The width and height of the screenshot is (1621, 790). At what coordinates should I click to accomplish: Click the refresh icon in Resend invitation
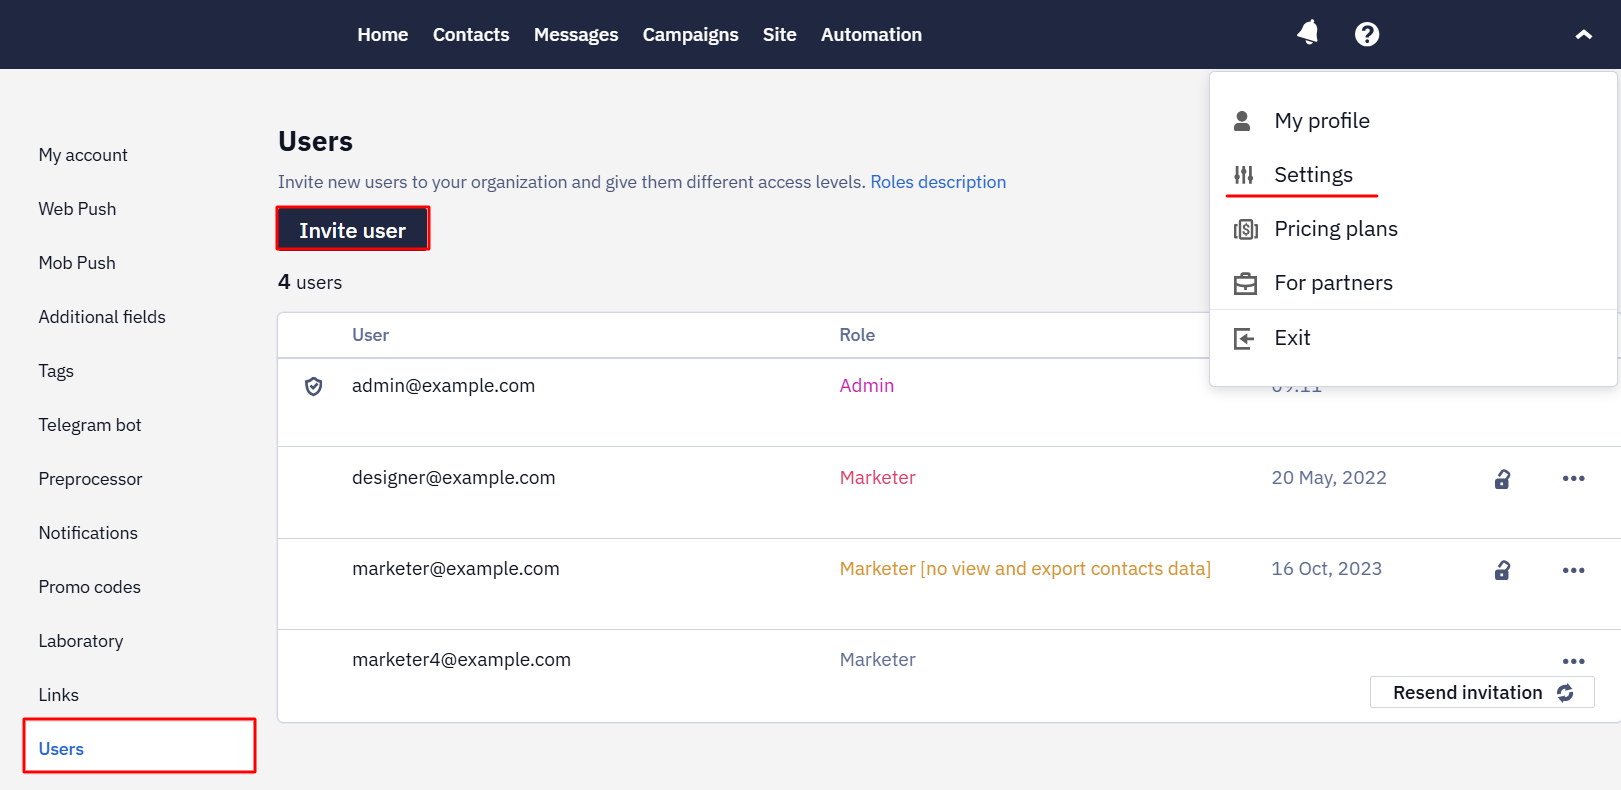click(x=1565, y=693)
